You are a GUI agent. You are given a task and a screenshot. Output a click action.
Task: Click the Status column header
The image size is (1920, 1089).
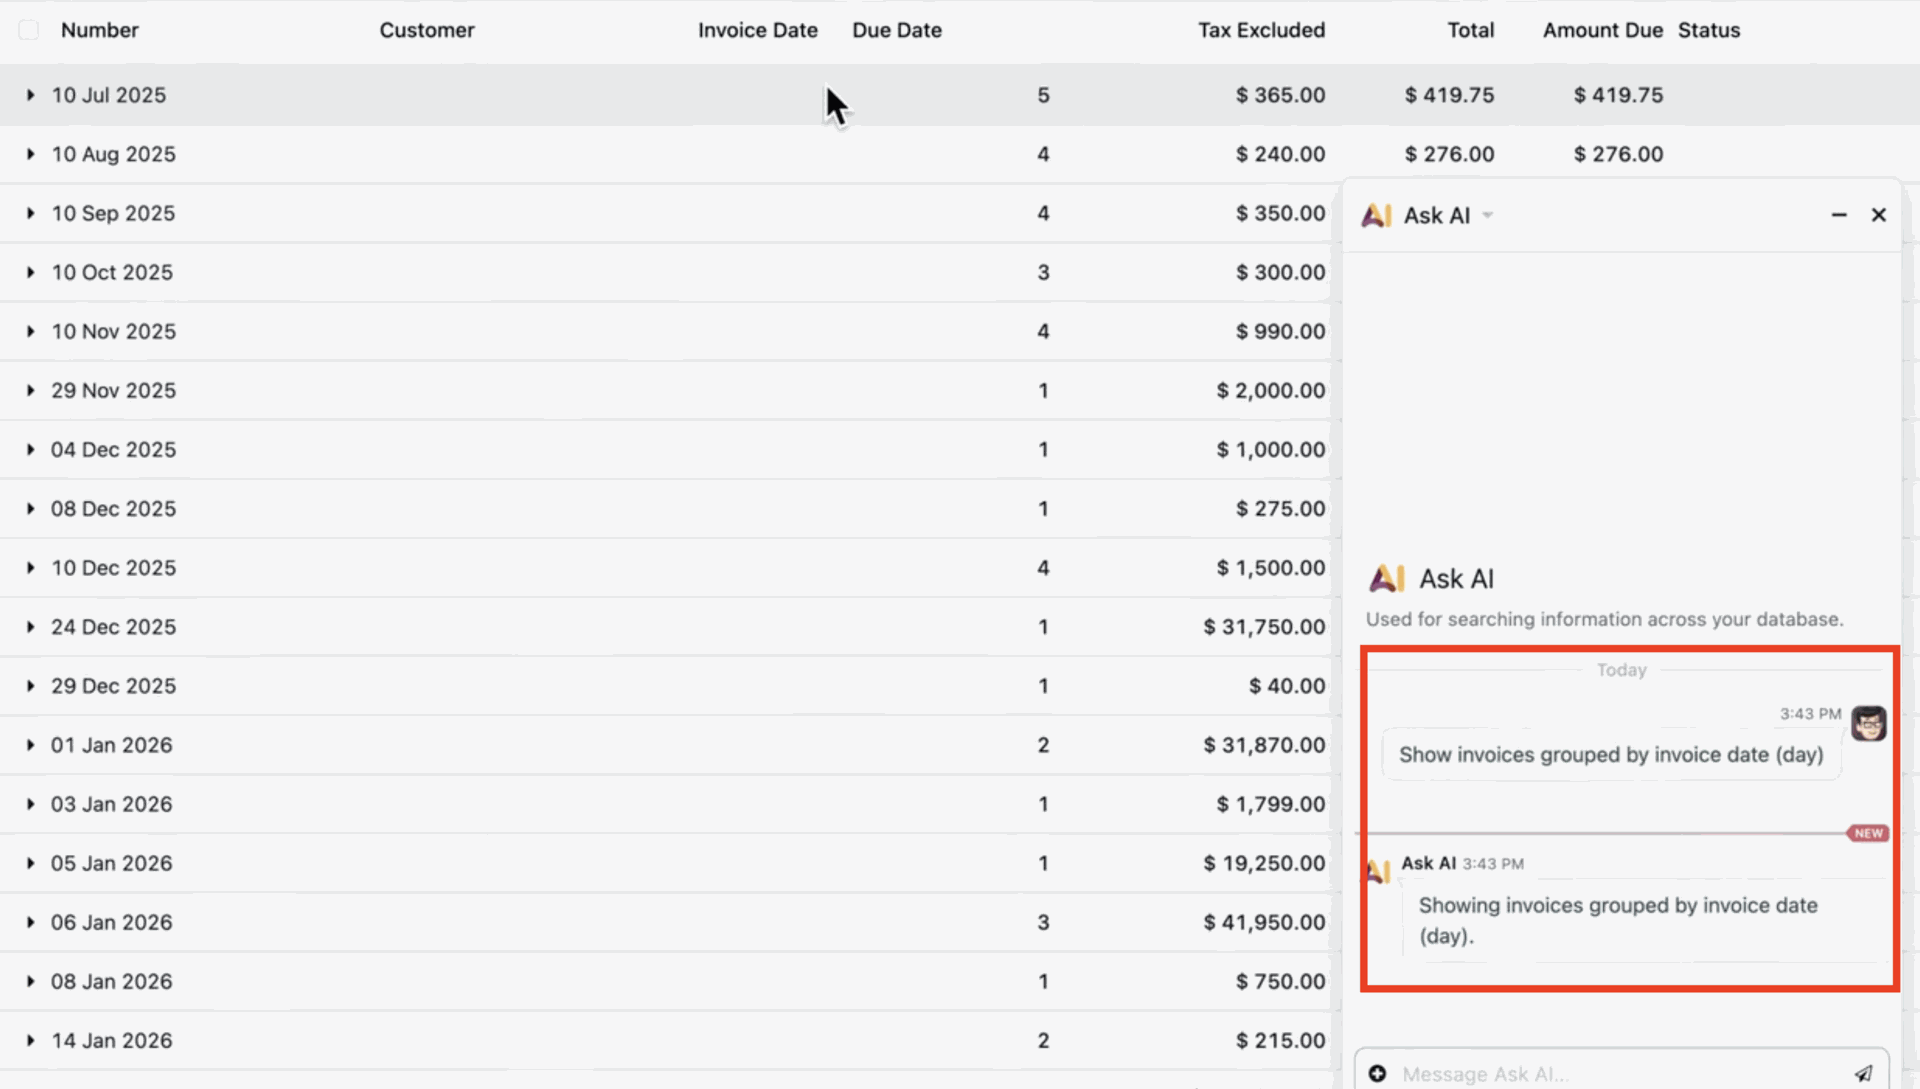1708,30
